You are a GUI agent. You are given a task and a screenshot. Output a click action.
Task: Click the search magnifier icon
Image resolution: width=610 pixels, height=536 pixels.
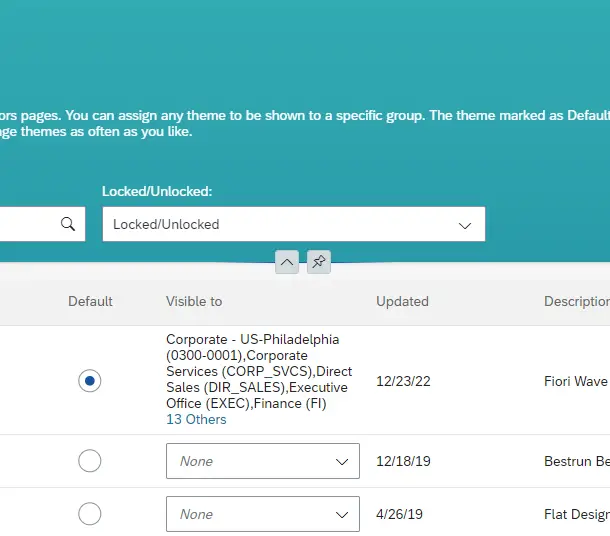(68, 224)
